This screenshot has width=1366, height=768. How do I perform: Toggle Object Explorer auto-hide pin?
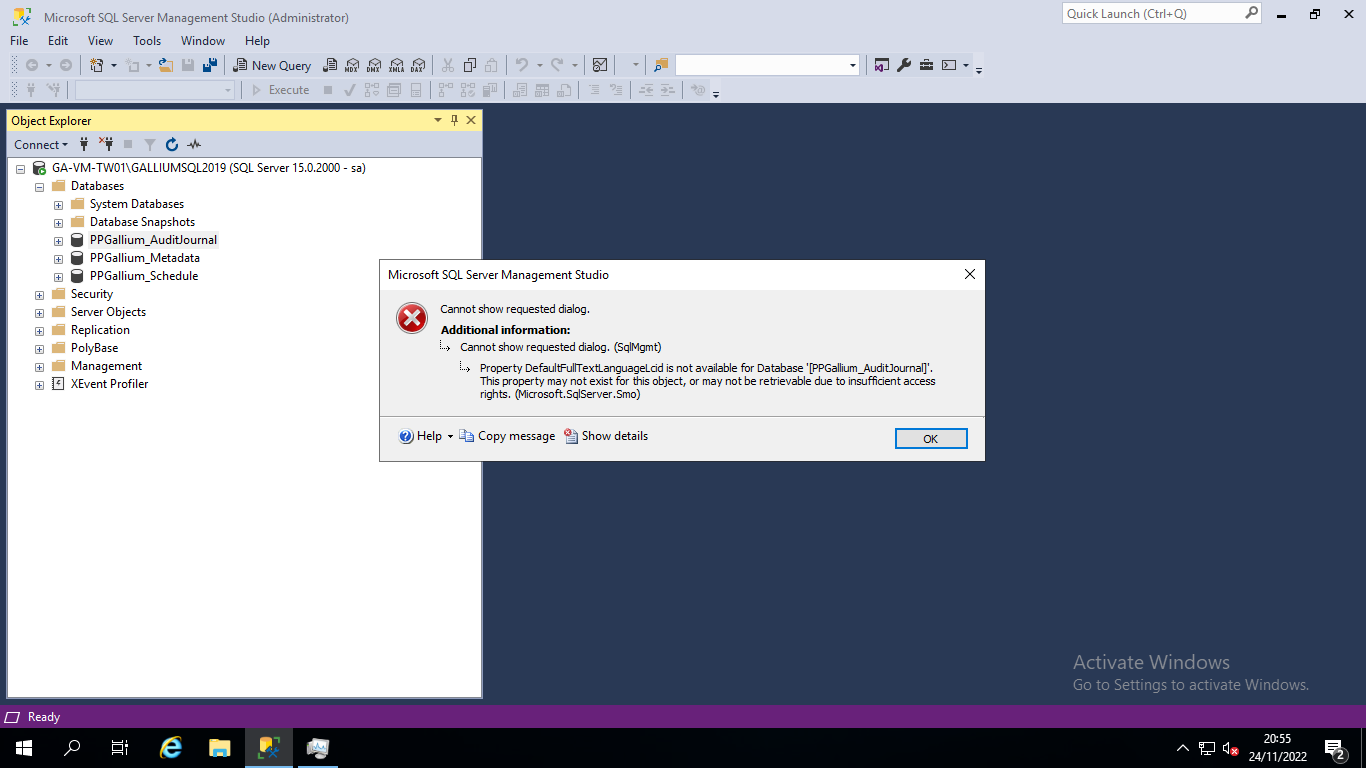pos(454,120)
